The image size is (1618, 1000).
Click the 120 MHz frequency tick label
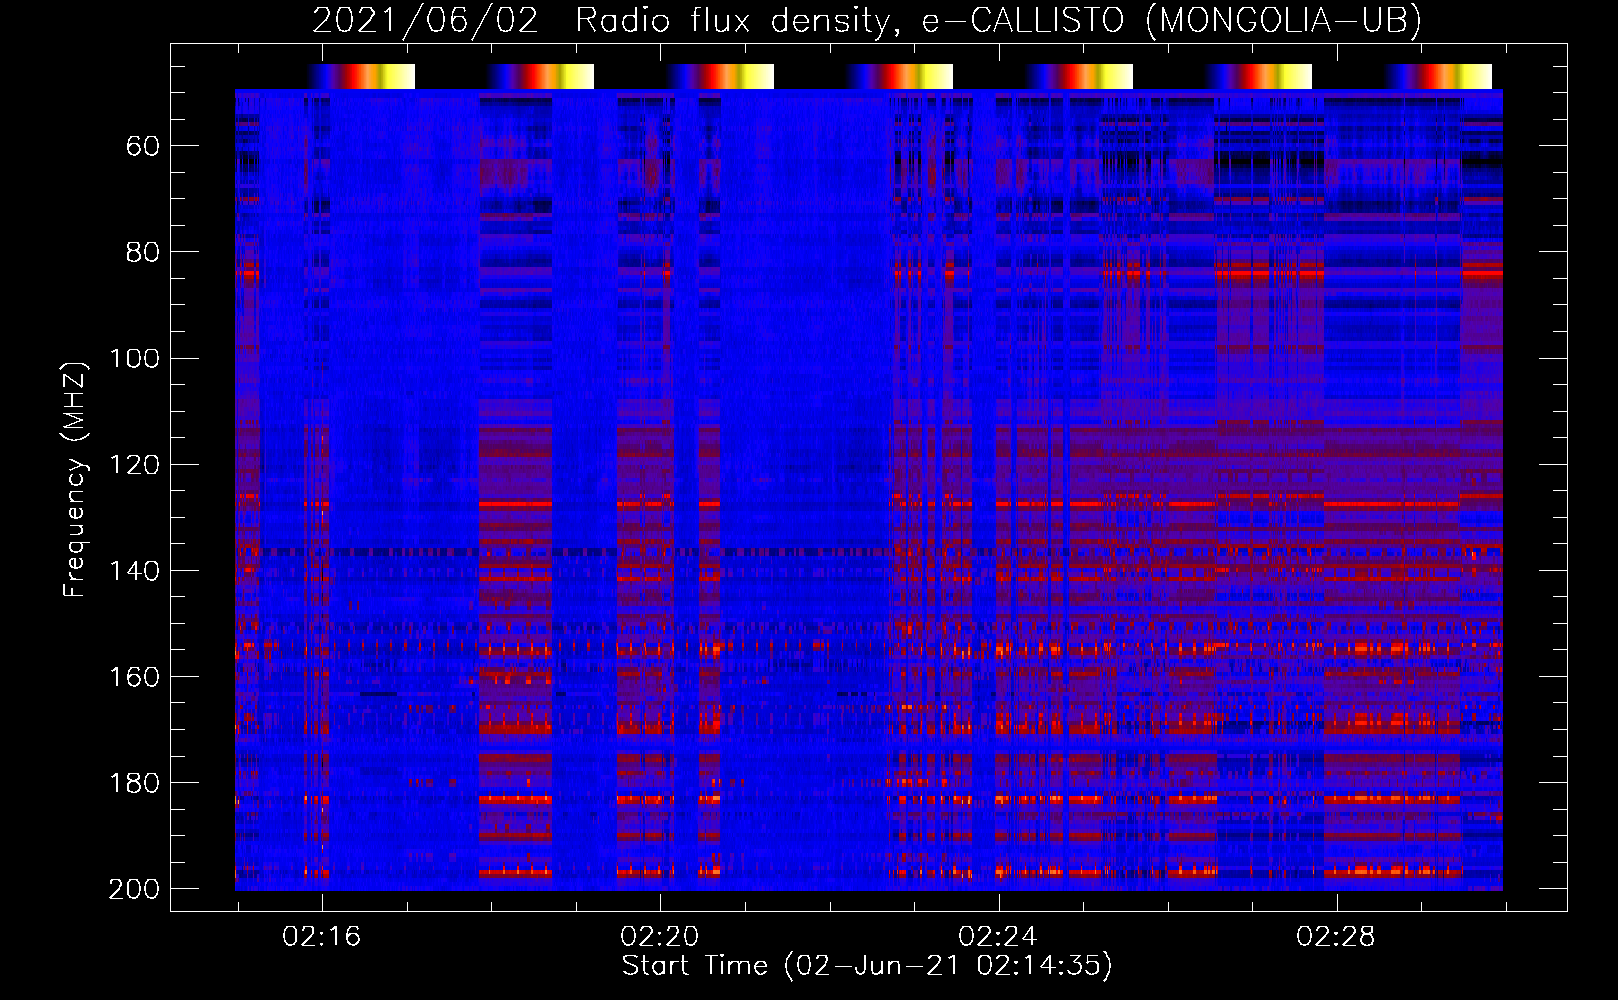tap(134, 464)
